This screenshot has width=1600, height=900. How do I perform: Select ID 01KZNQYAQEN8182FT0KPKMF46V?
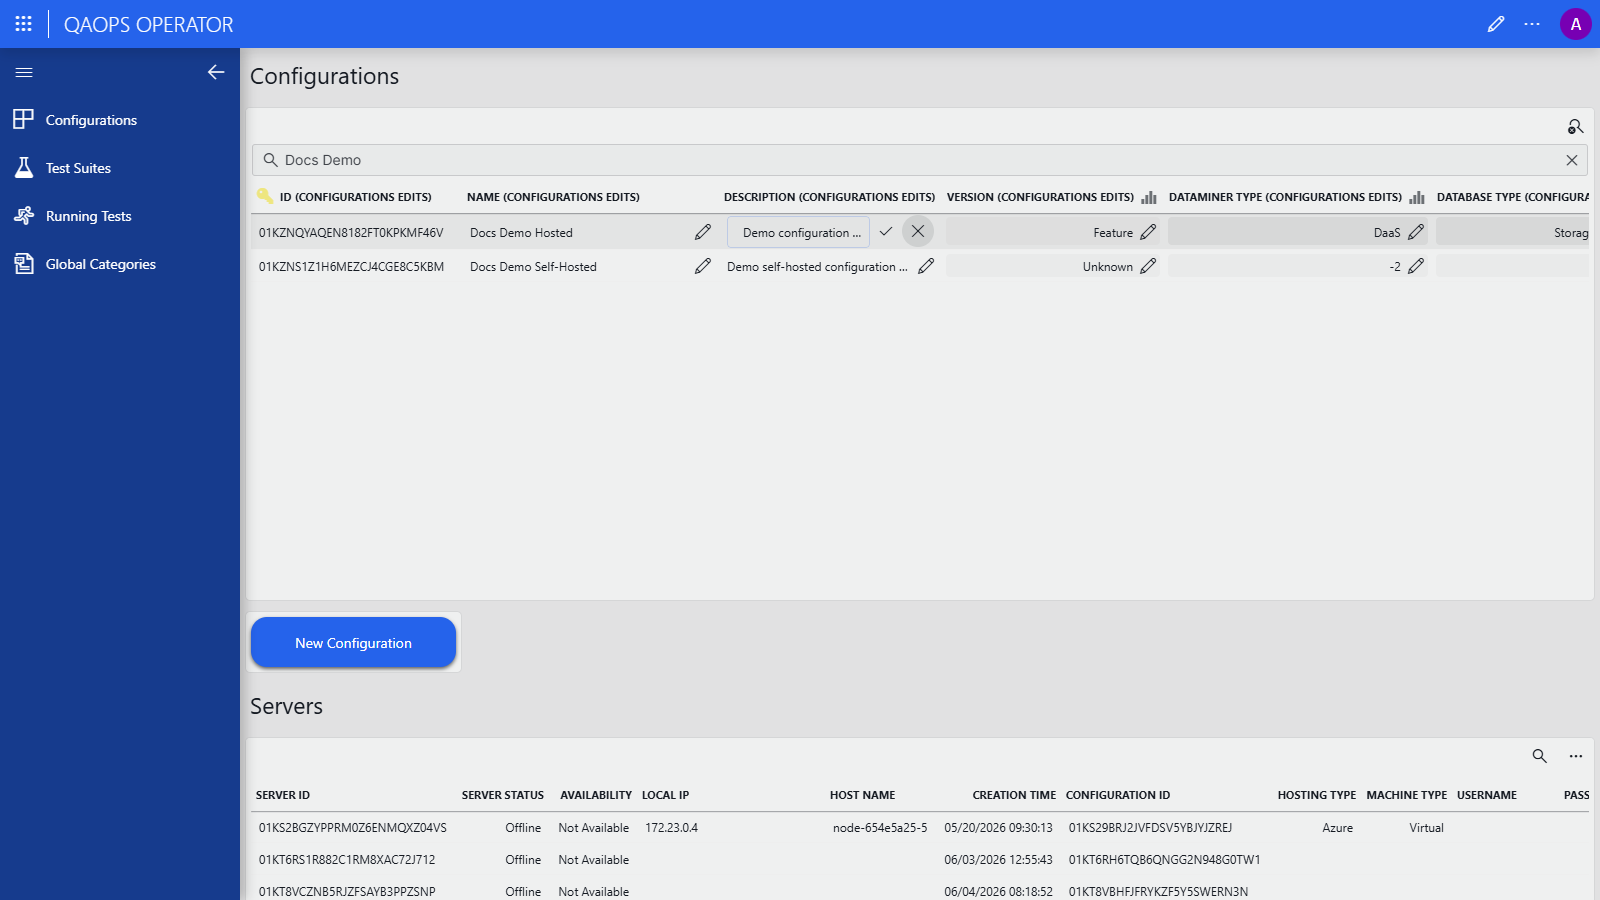[x=351, y=233]
